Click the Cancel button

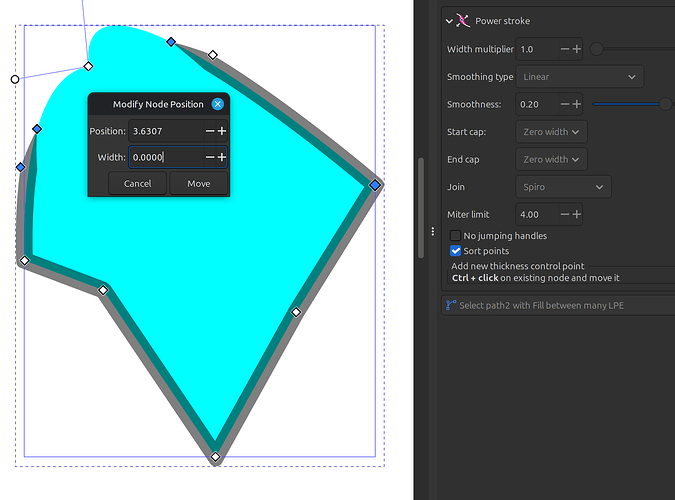(137, 183)
